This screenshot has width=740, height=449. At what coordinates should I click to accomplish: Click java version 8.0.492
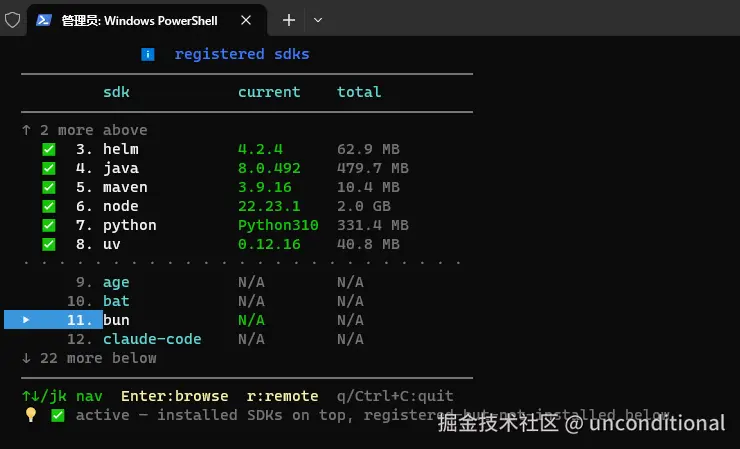click(269, 168)
